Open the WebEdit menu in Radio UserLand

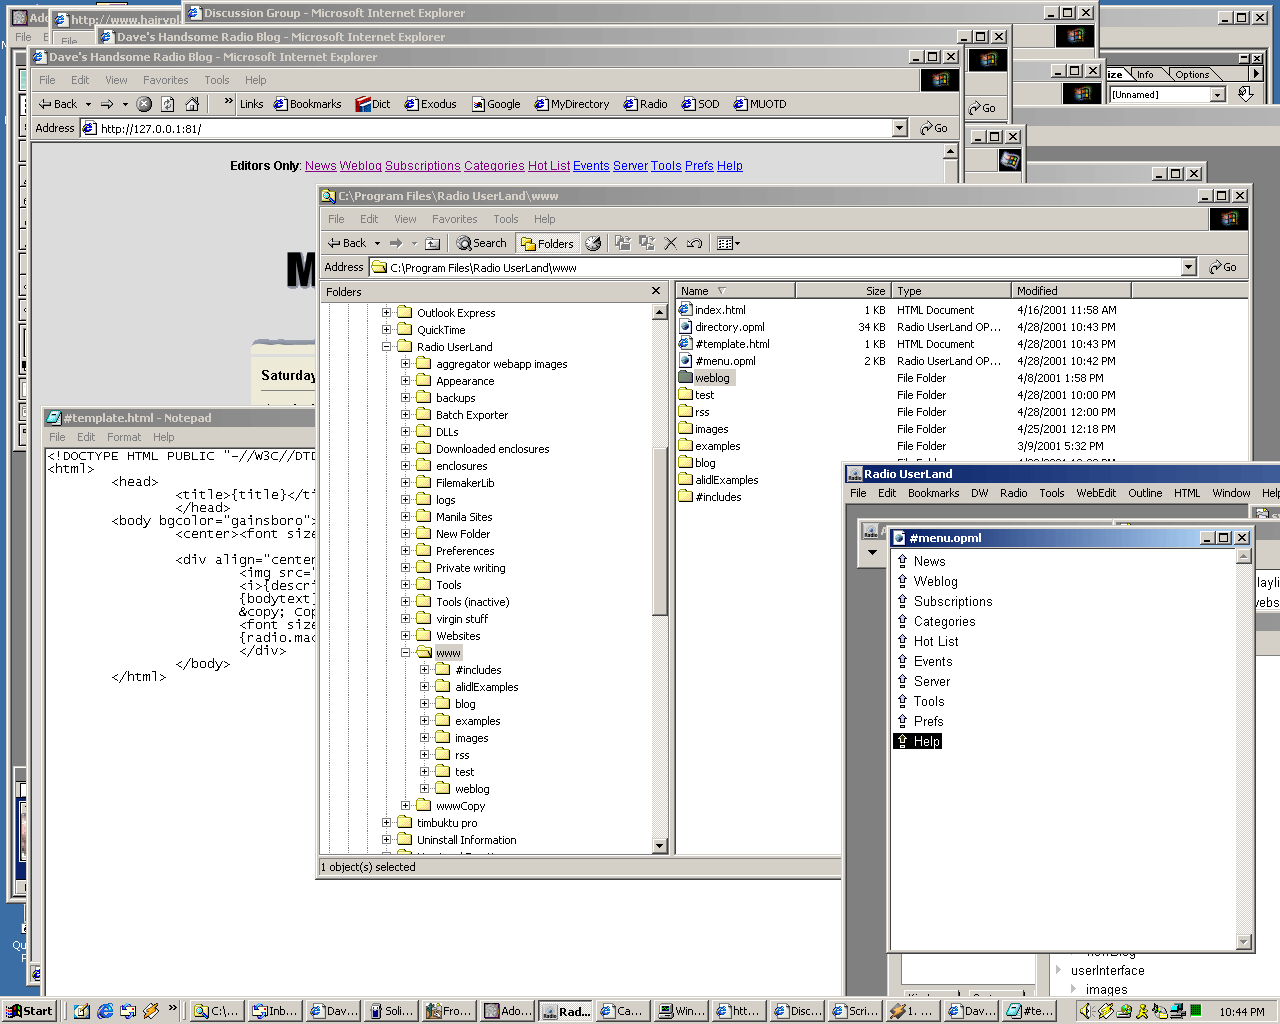tap(1095, 493)
